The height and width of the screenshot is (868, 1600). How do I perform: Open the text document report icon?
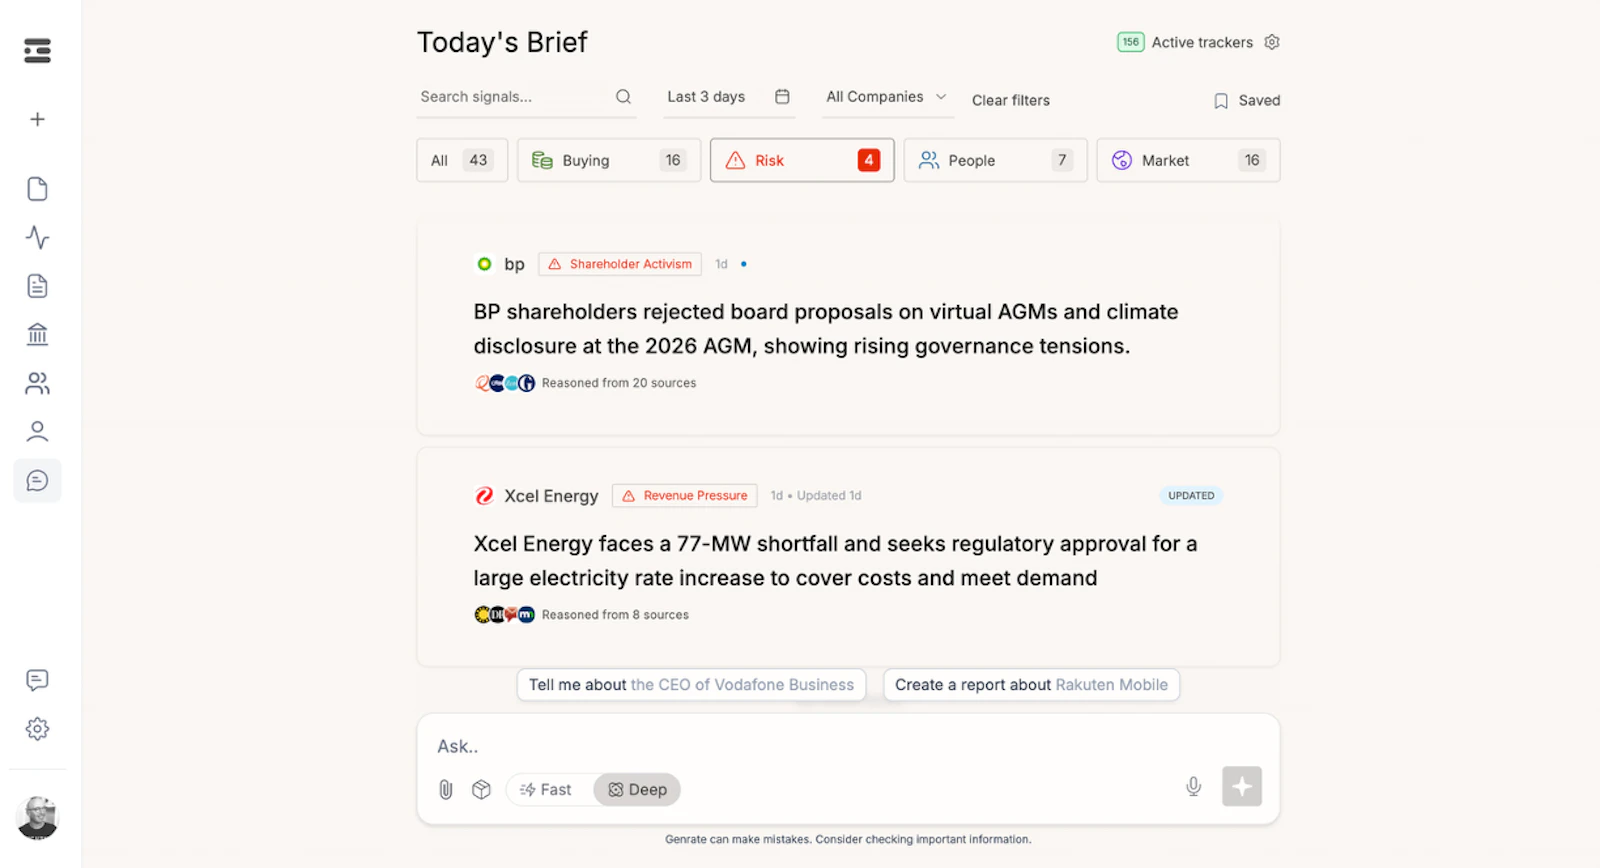tap(37, 286)
